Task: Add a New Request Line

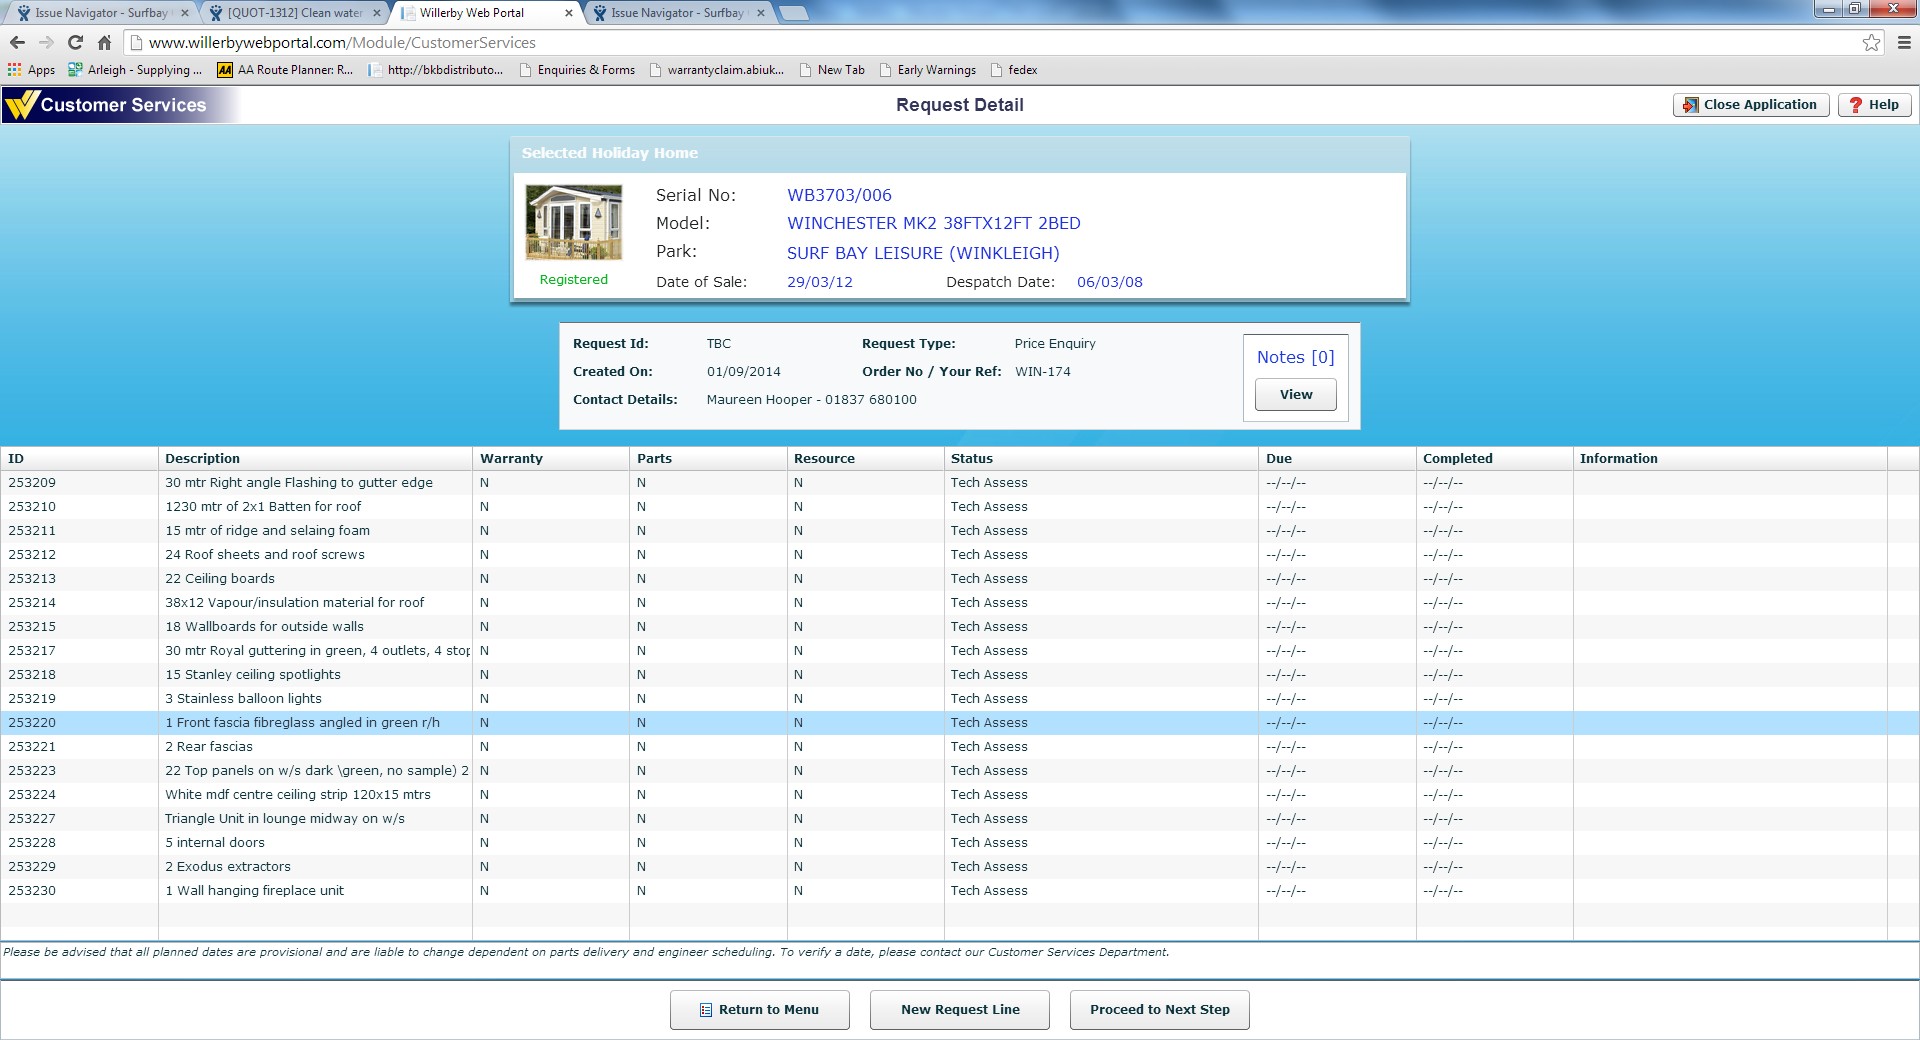Action: click(960, 1009)
